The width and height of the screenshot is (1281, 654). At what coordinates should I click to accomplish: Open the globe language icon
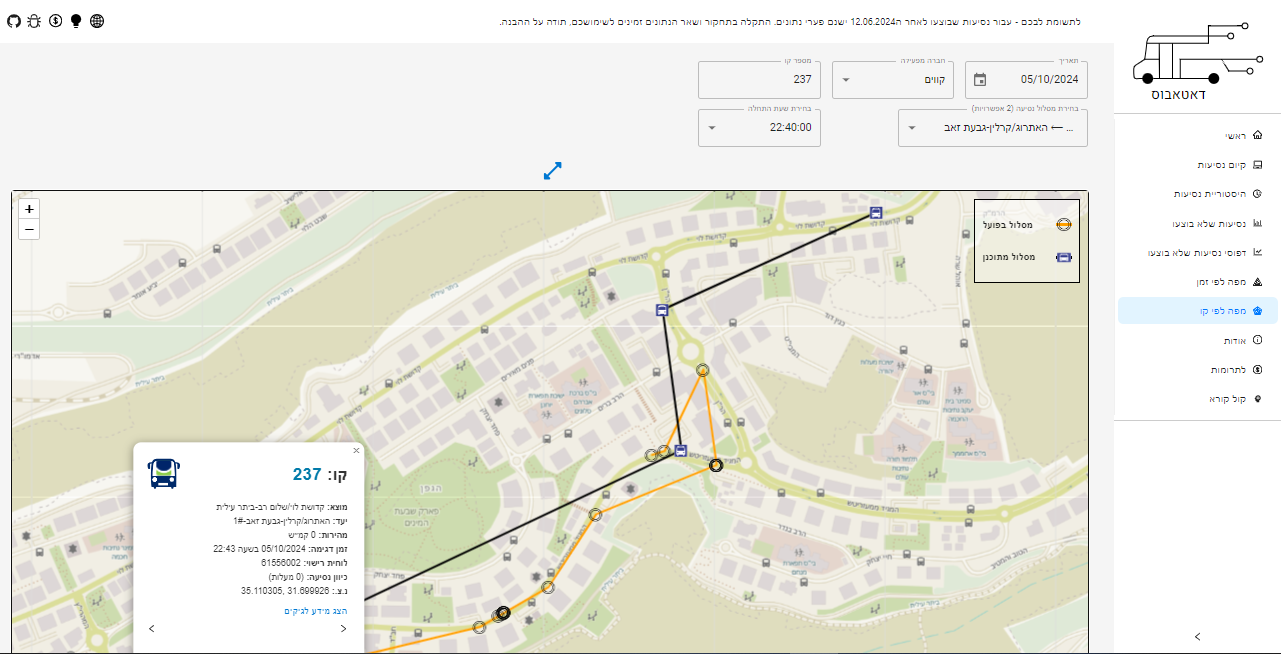pyautogui.click(x=97, y=21)
